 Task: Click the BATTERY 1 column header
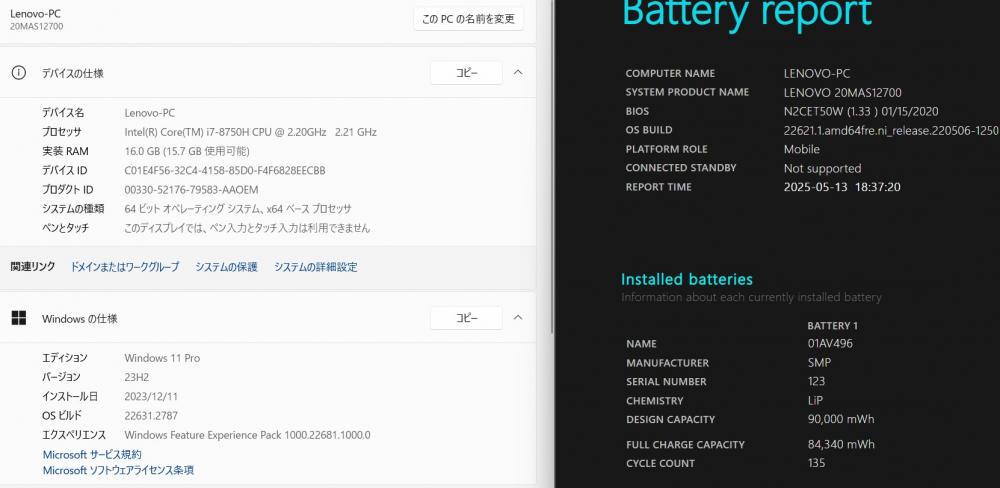(832, 325)
